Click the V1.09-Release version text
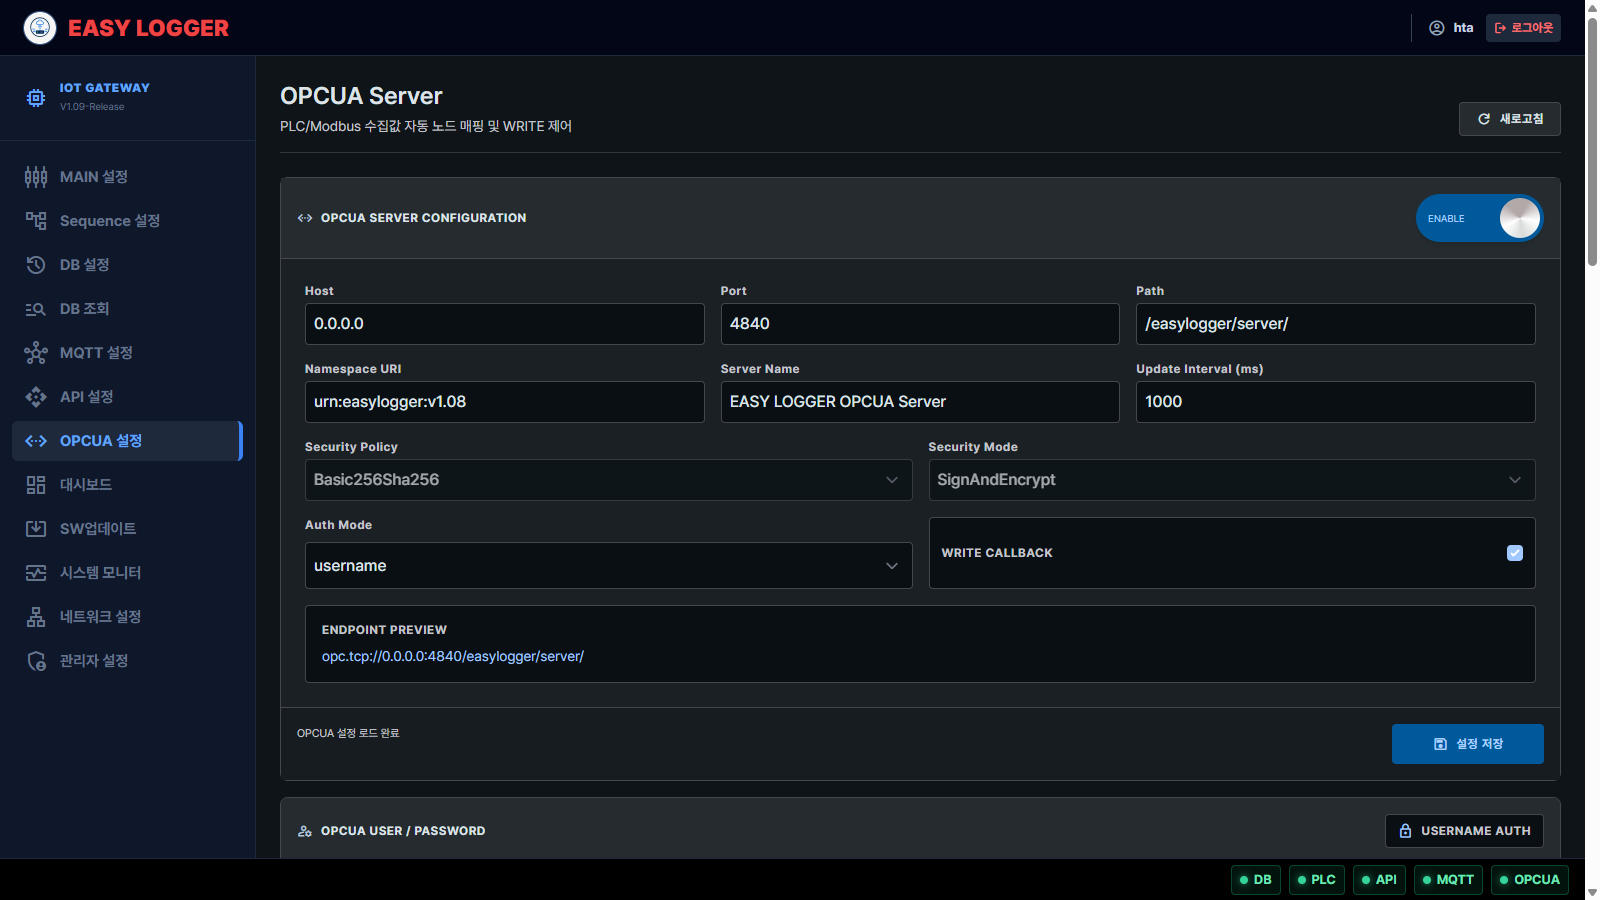Image resolution: width=1600 pixels, height=900 pixels. point(92,107)
